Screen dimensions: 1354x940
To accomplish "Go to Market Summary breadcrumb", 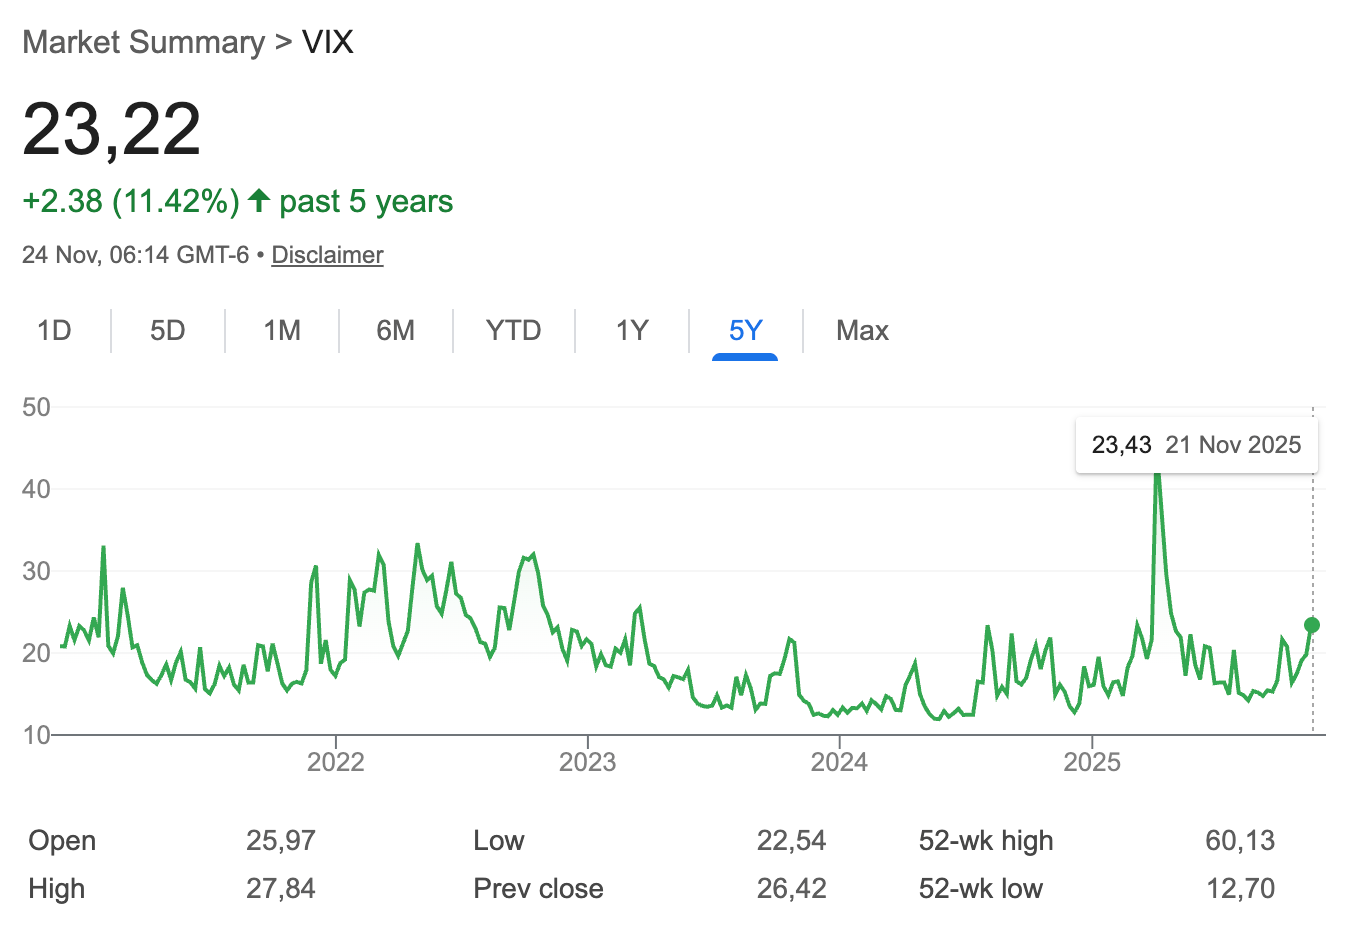I will [x=144, y=42].
